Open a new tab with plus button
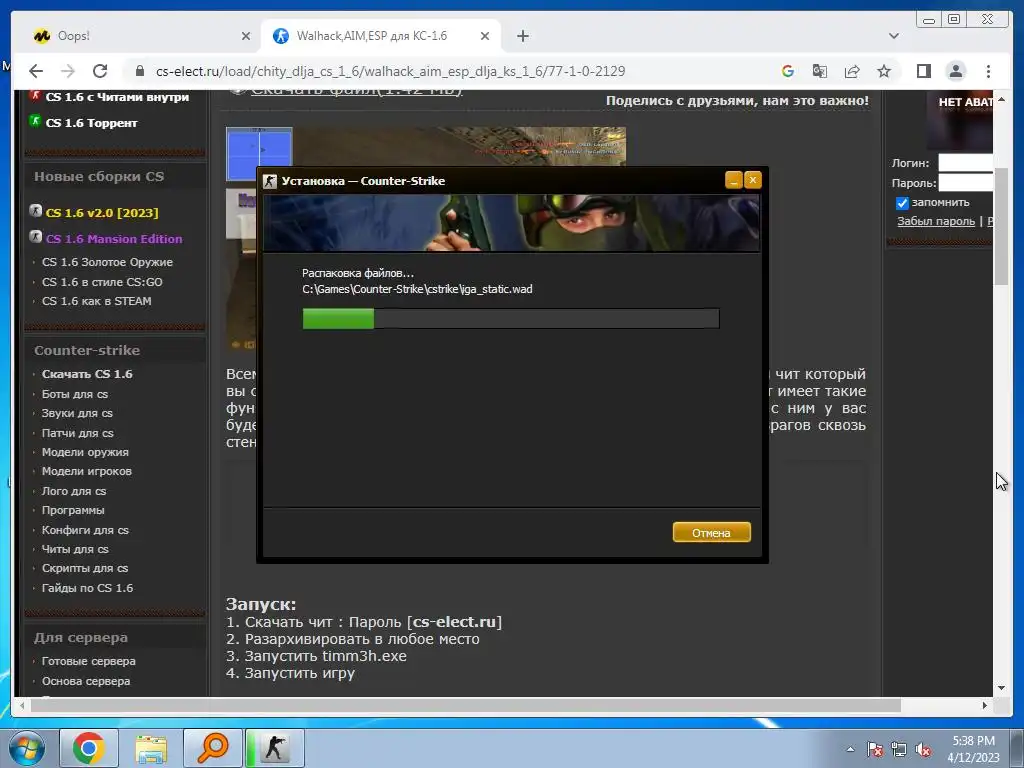Viewport: 1024px width, 768px height. click(522, 36)
